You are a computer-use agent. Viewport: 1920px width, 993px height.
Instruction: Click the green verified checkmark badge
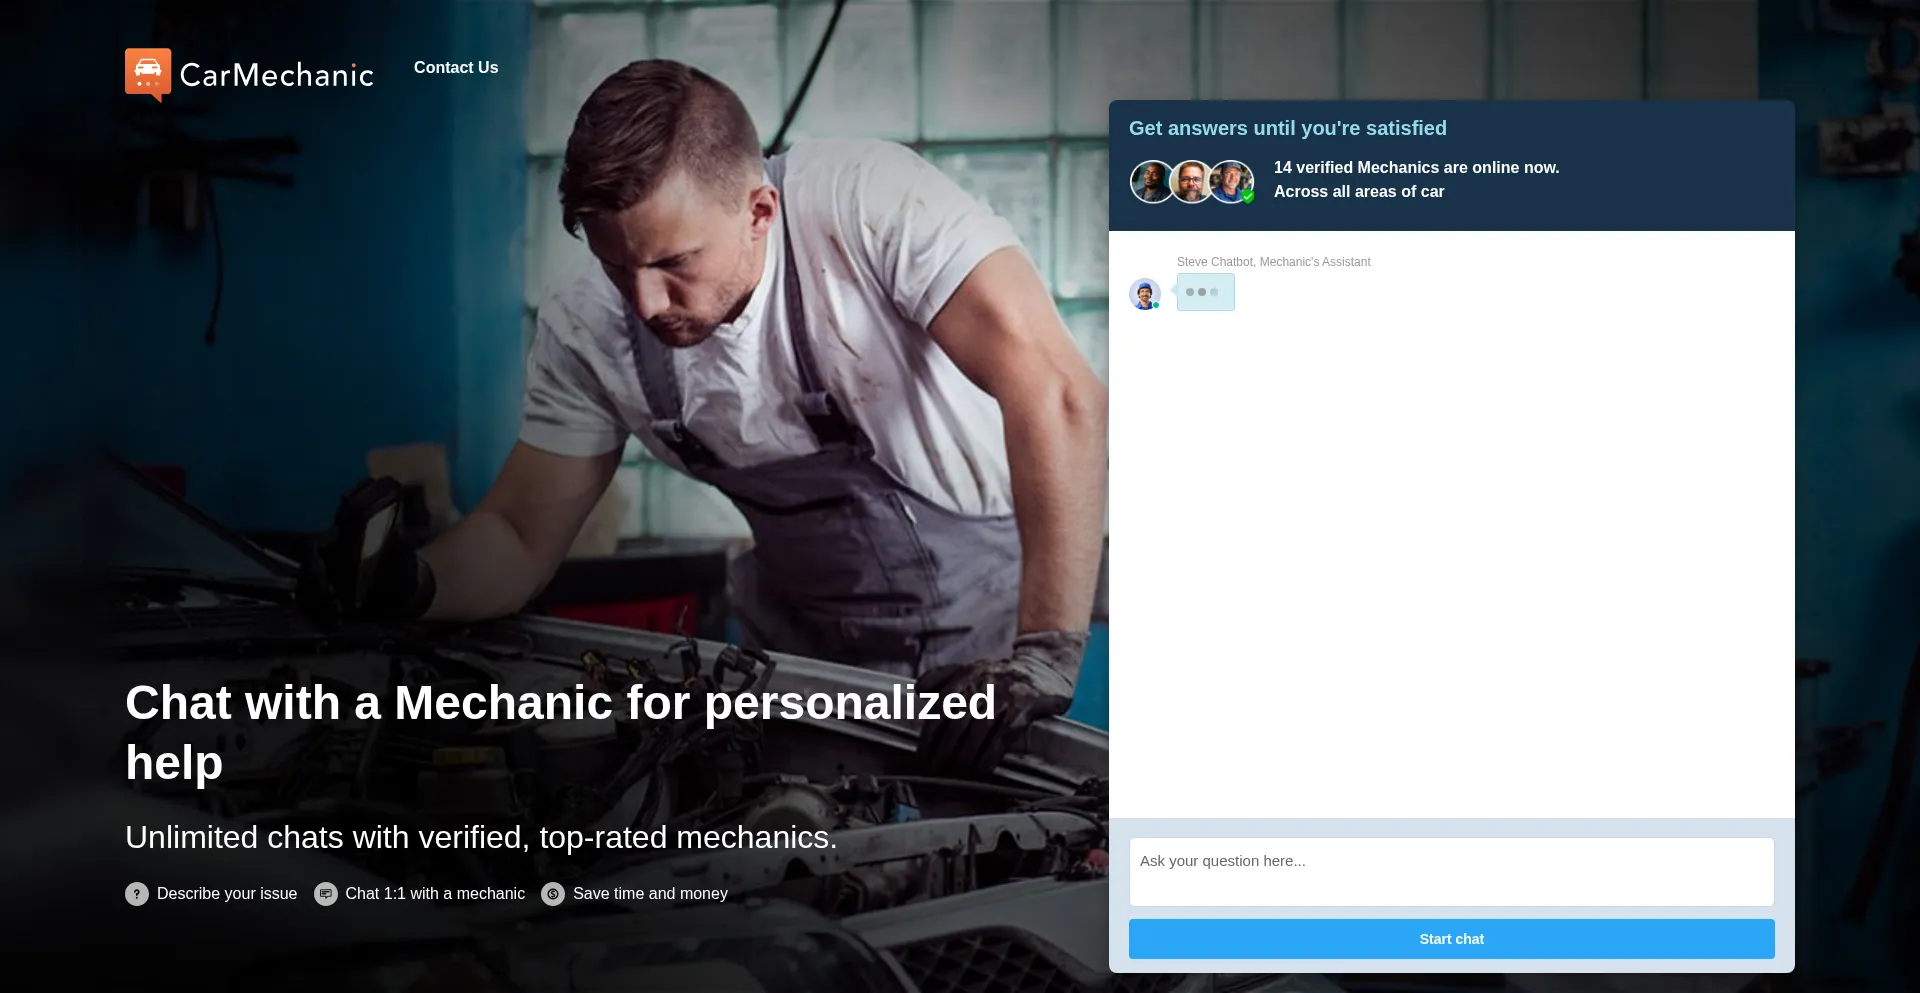[1248, 197]
